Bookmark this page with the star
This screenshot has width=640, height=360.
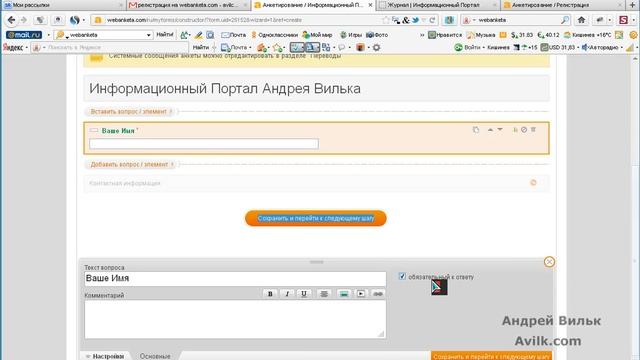pyautogui.click(x=385, y=20)
